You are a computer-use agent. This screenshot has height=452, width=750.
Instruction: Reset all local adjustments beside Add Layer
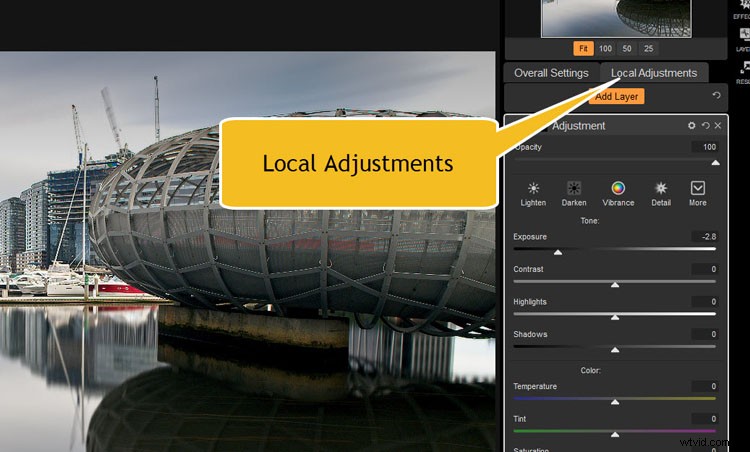[x=716, y=95]
